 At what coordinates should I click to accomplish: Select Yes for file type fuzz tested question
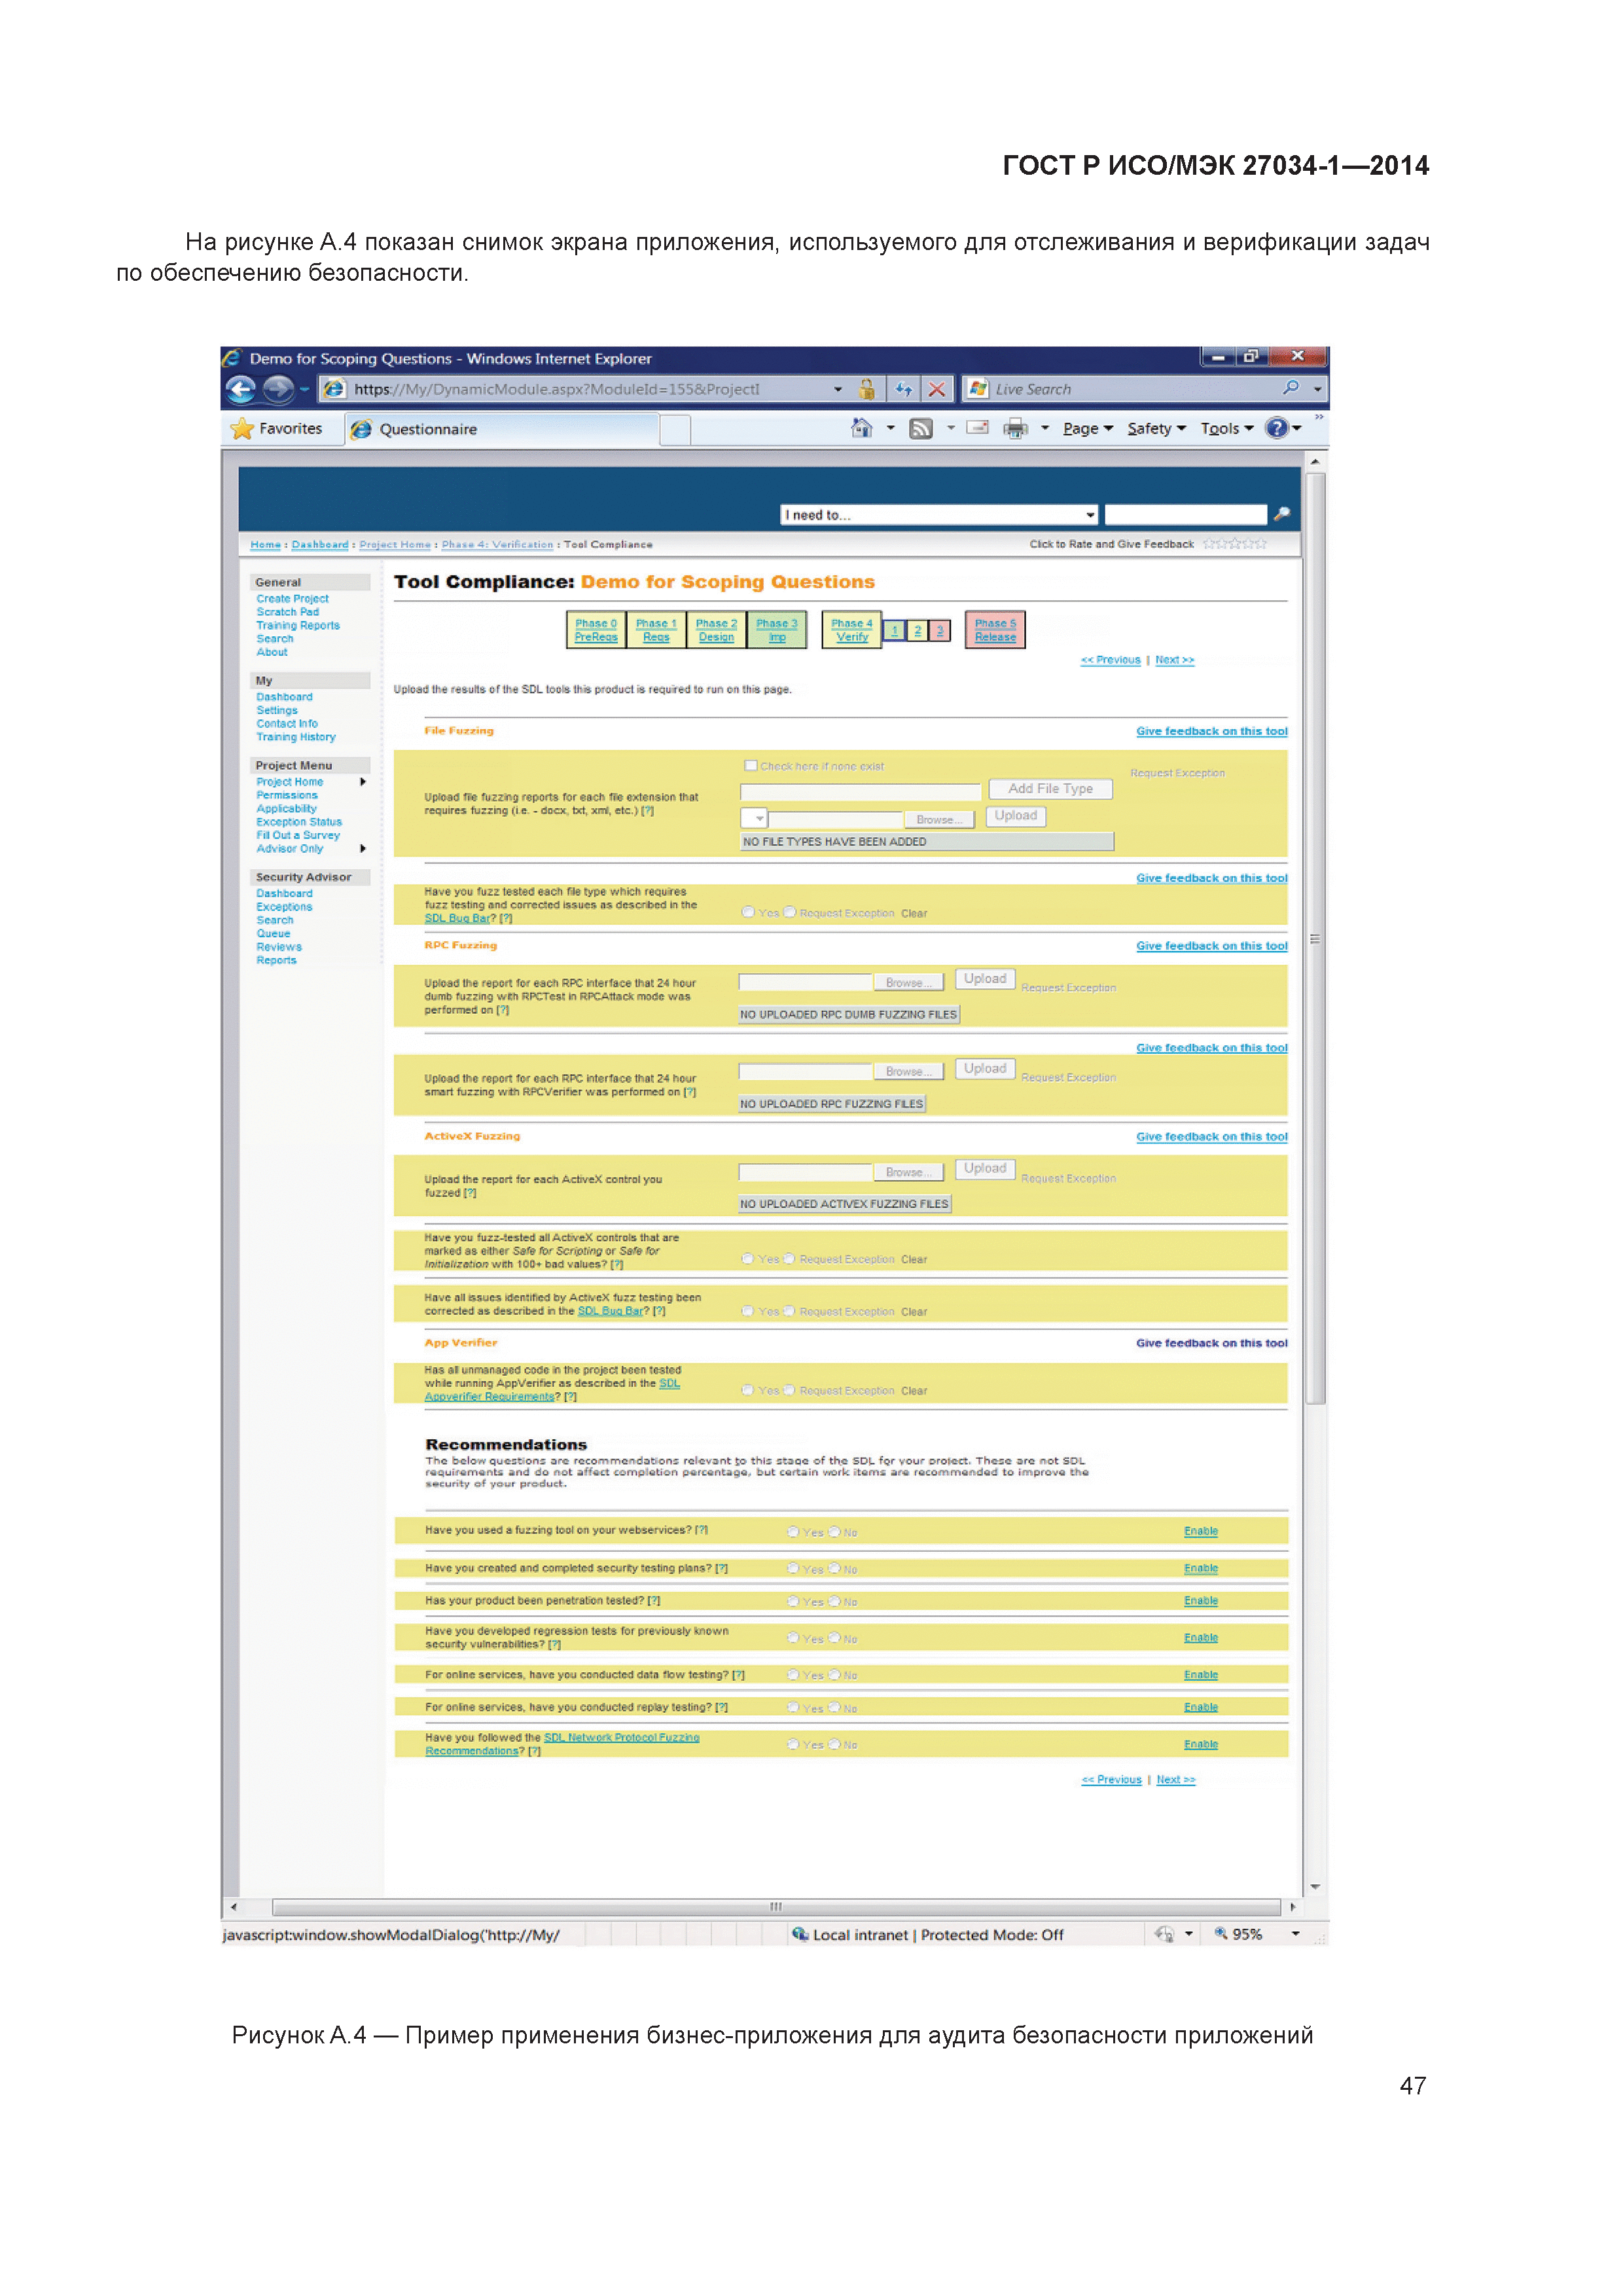tap(748, 912)
